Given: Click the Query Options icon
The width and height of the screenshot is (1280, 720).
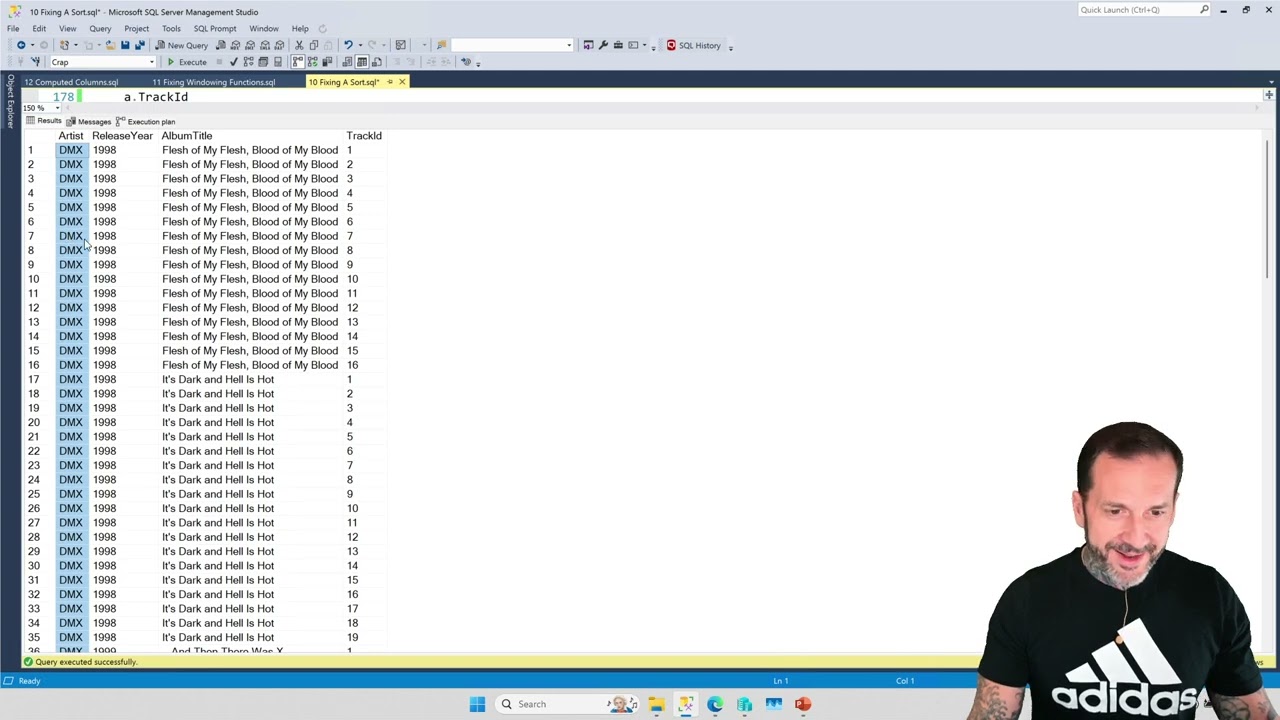Looking at the screenshot, I should [x=263, y=62].
